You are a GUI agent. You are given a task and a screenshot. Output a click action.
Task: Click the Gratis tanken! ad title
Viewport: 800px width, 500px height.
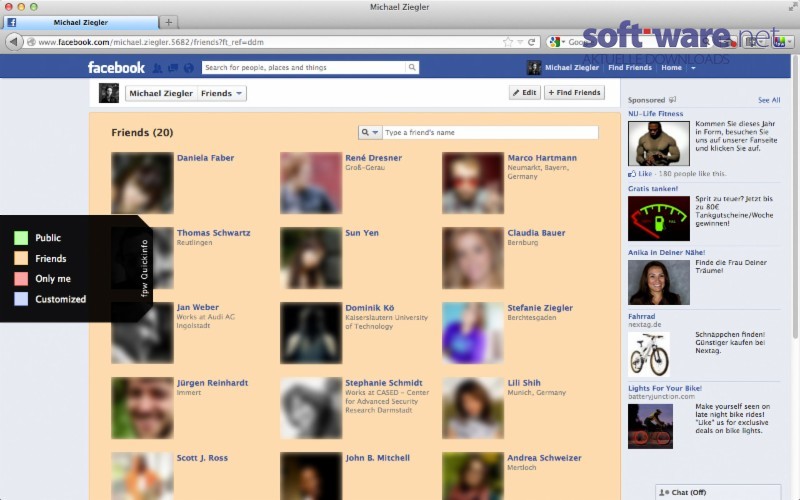[653, 188]
